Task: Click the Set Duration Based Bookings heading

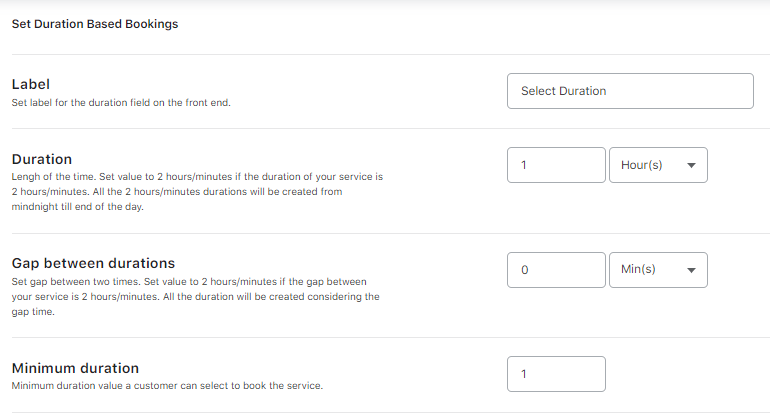Action: (x=95, y=24)
